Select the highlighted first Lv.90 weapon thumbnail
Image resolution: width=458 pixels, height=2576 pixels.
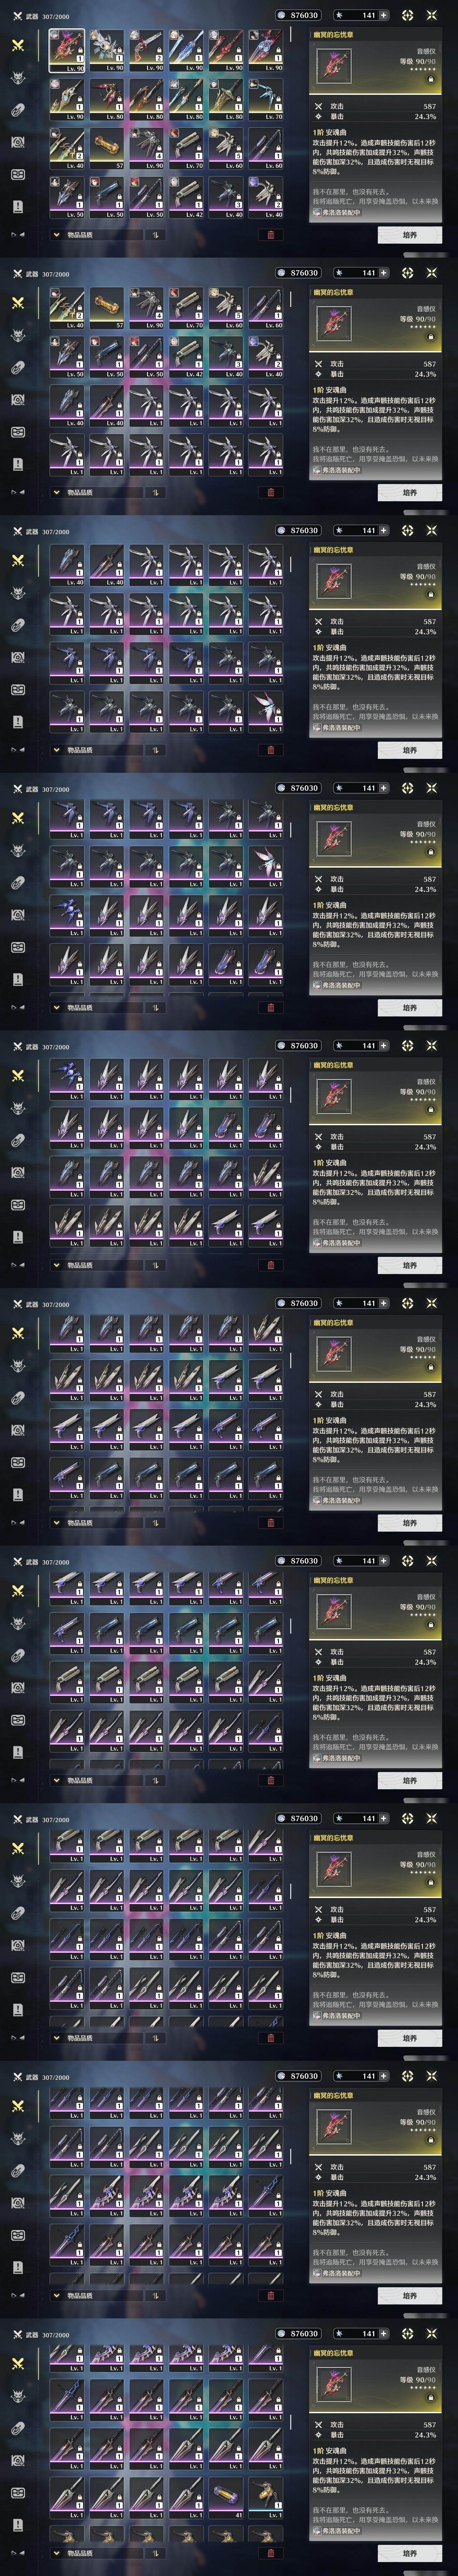pyautogui.click(x=67, y=50)
